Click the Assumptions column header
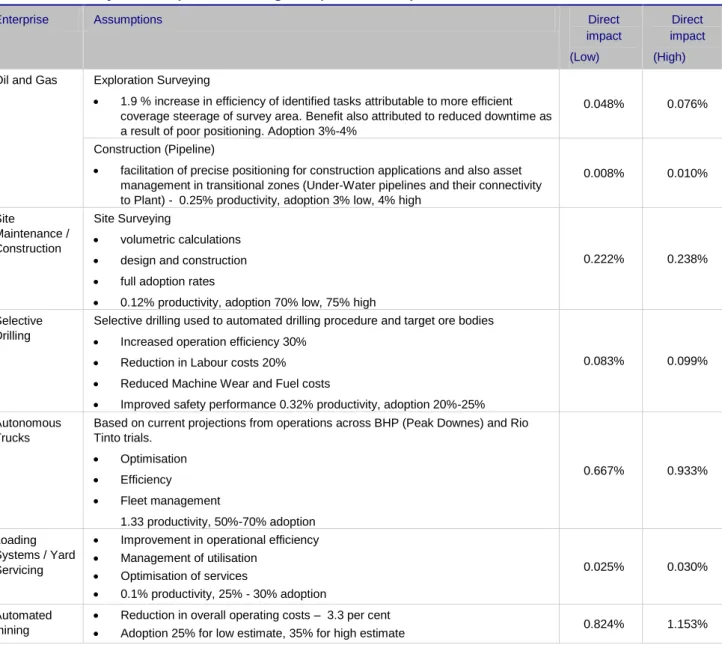722x645 pixels. 128,20
